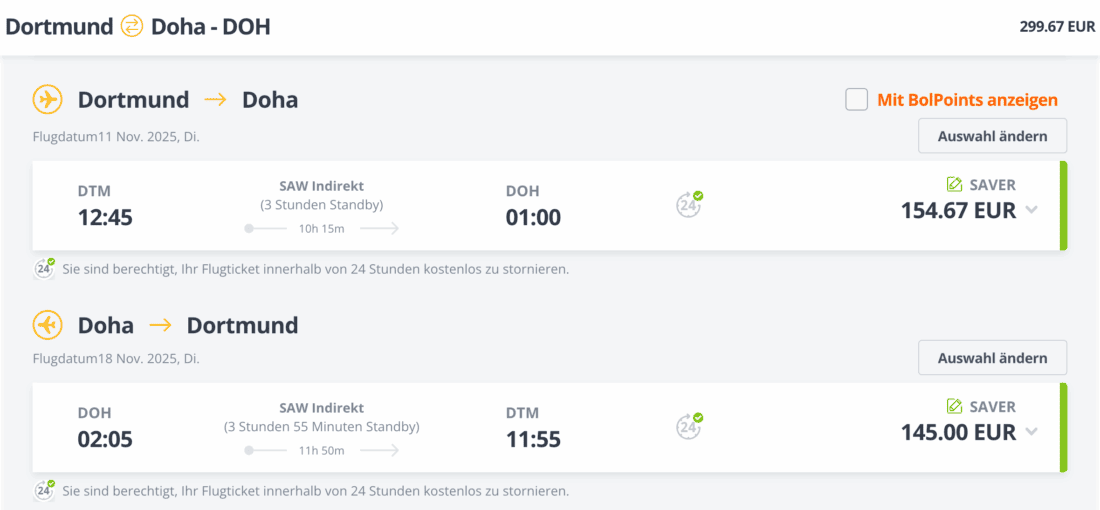Click the 24-hour cancellation icon on outbound flight
This screenshot has height=510, width=1100.
coord(688,205)
